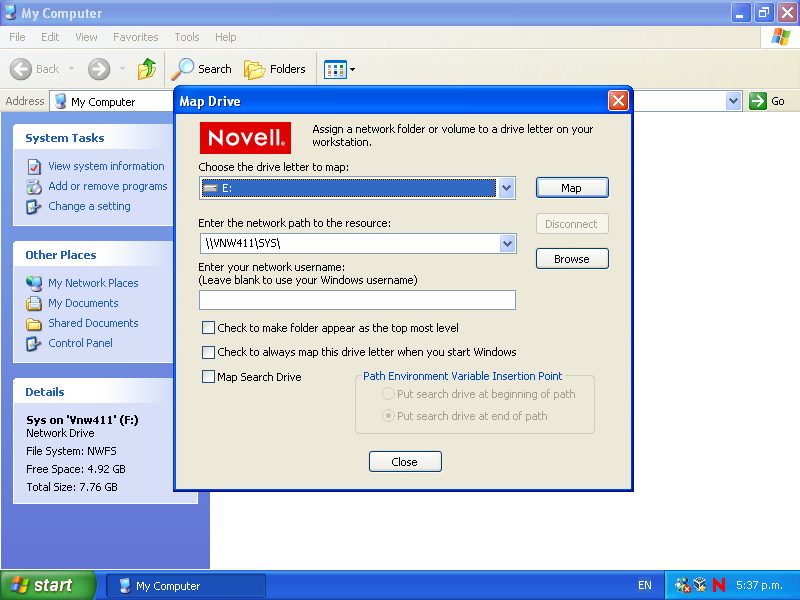Open the Edit menu
Screen dimensions: 800x600
tap(50, 37)
